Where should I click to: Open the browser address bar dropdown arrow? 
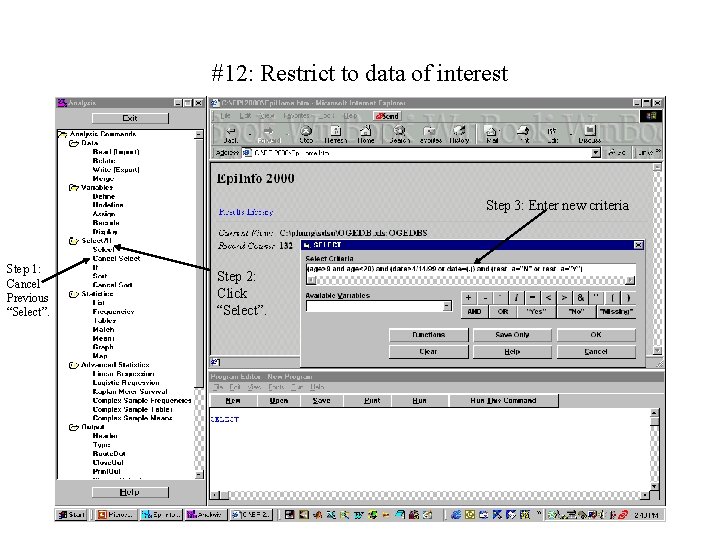(x=596, y=152)
